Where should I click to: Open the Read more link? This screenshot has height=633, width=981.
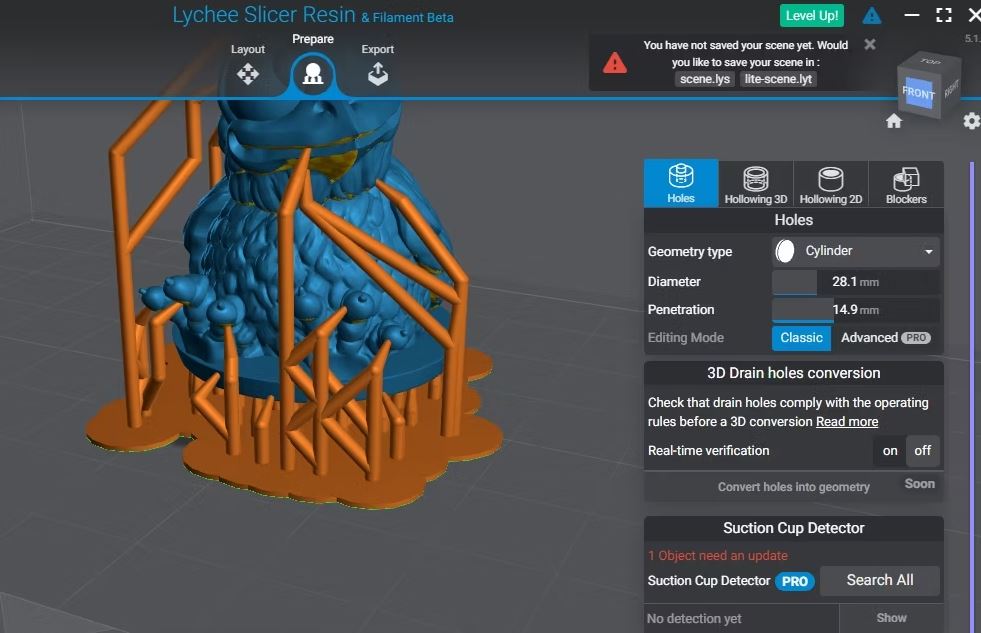point(846,422)
